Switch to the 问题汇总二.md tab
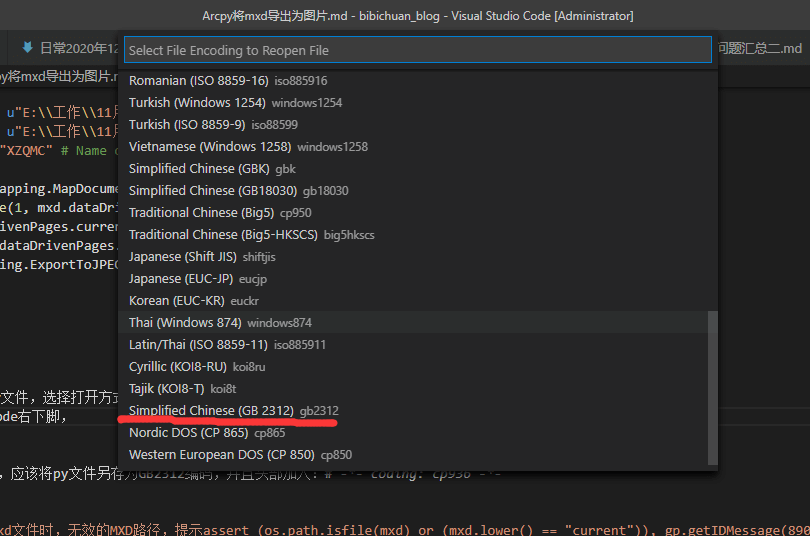Image resolution: width=810 pixels, height=536 pixels. pyautogui.click(x=760, y=48)
